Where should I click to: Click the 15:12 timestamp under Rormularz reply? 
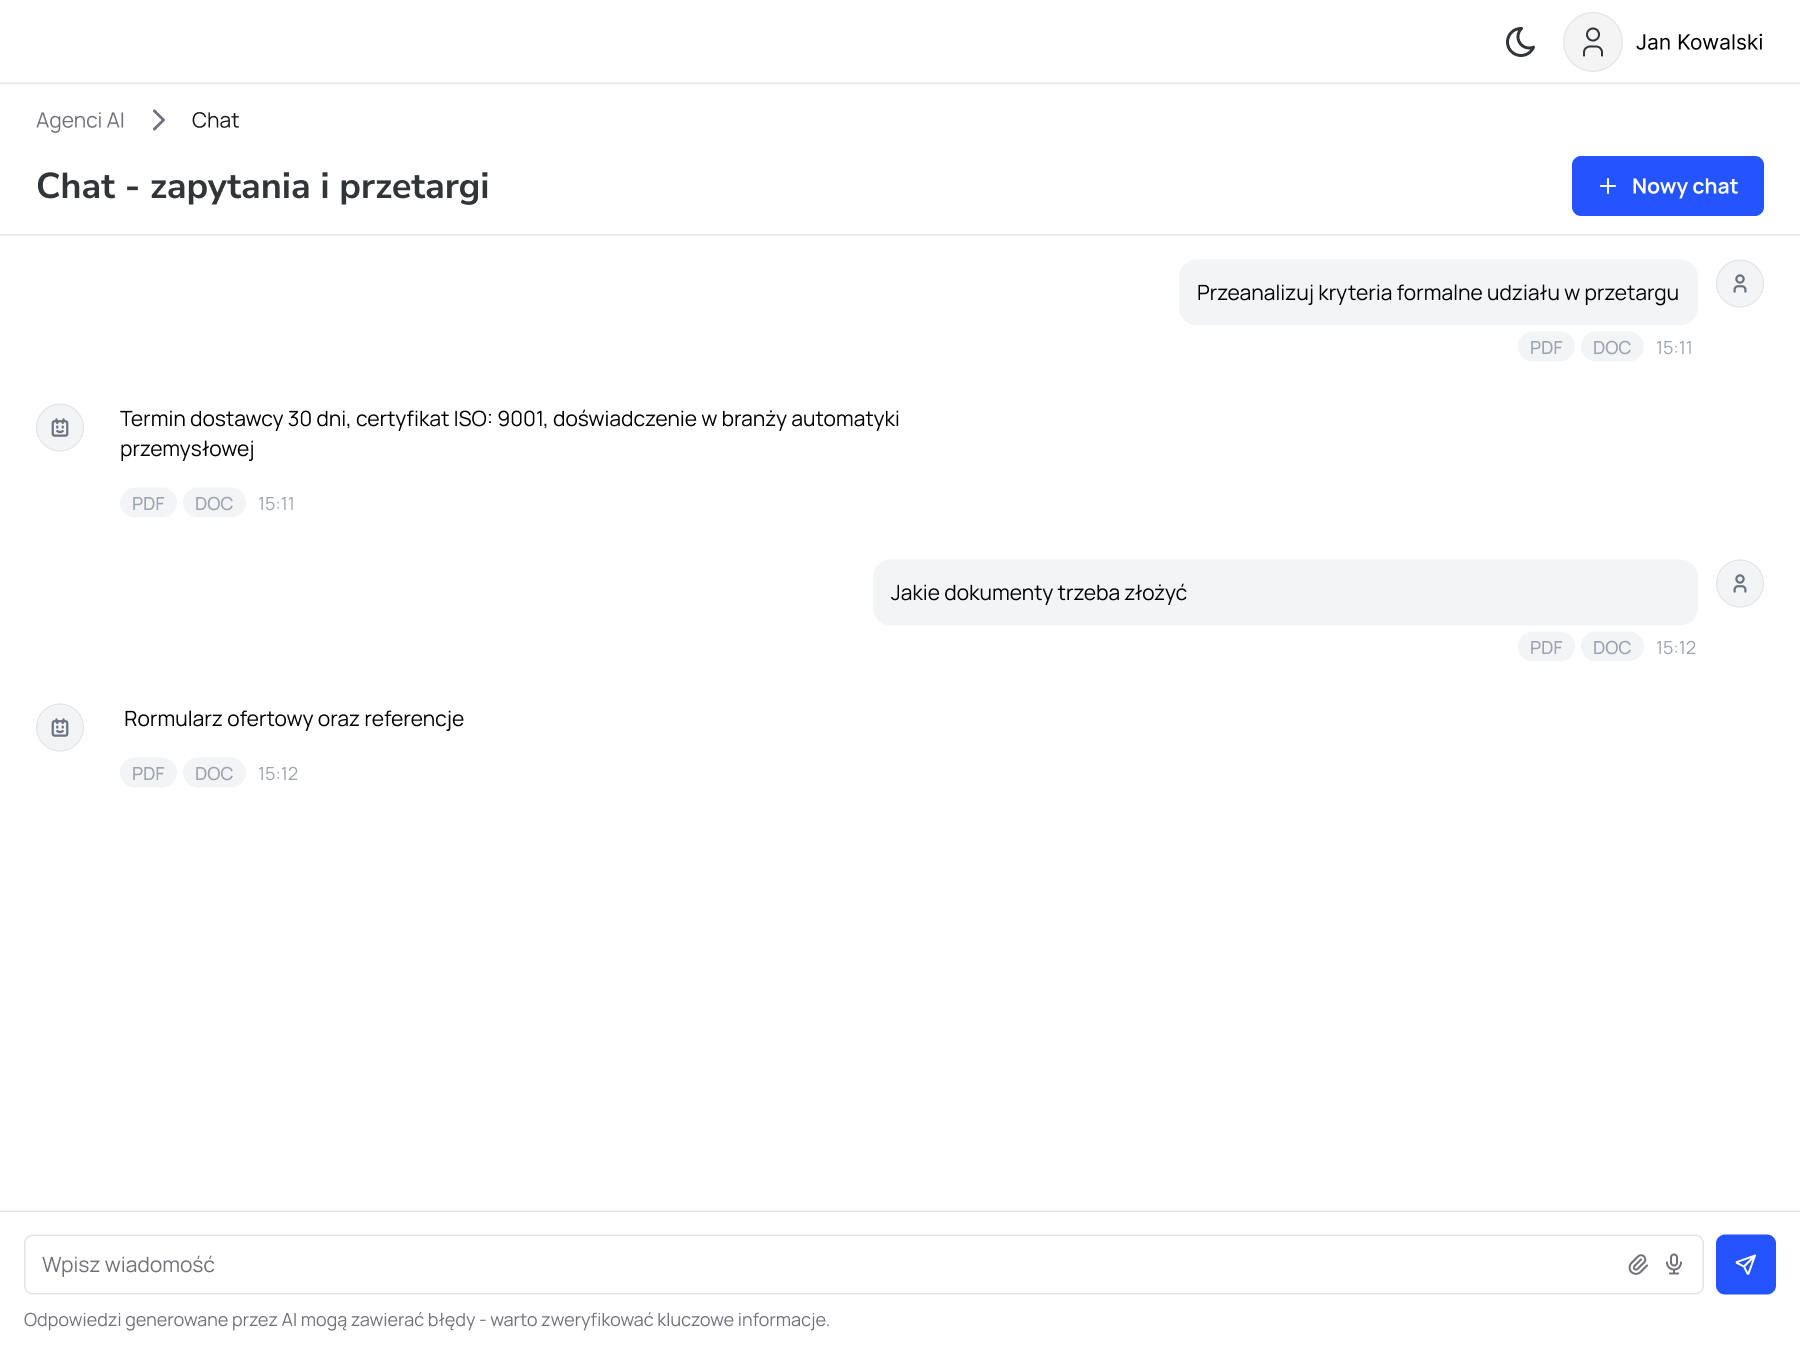click(277, 773)
